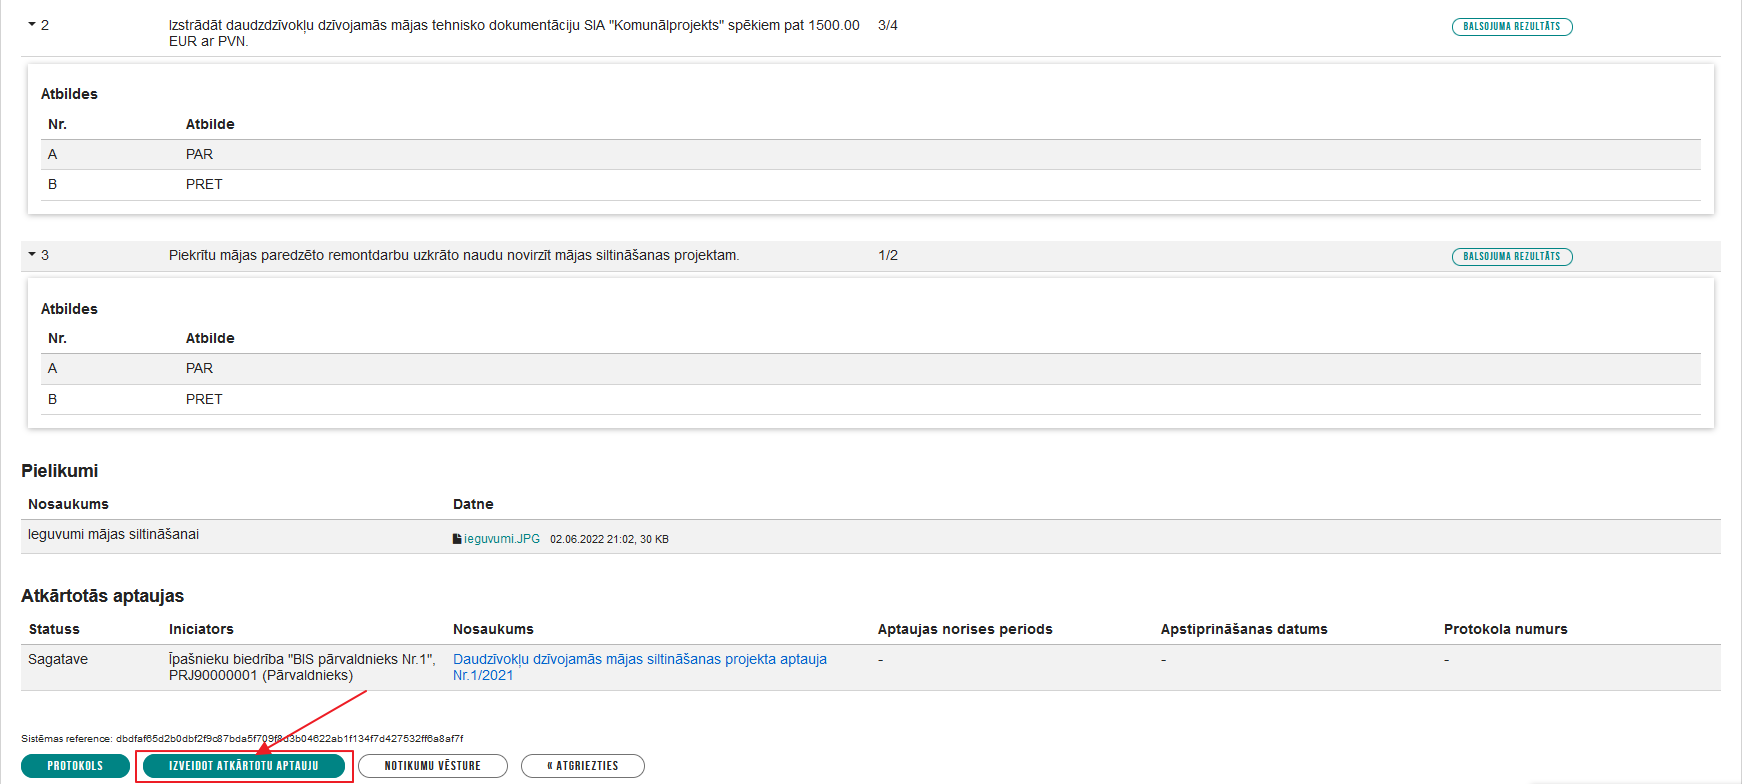Click the Iniciators column header

pyautogui.click(x=201, y=629)
